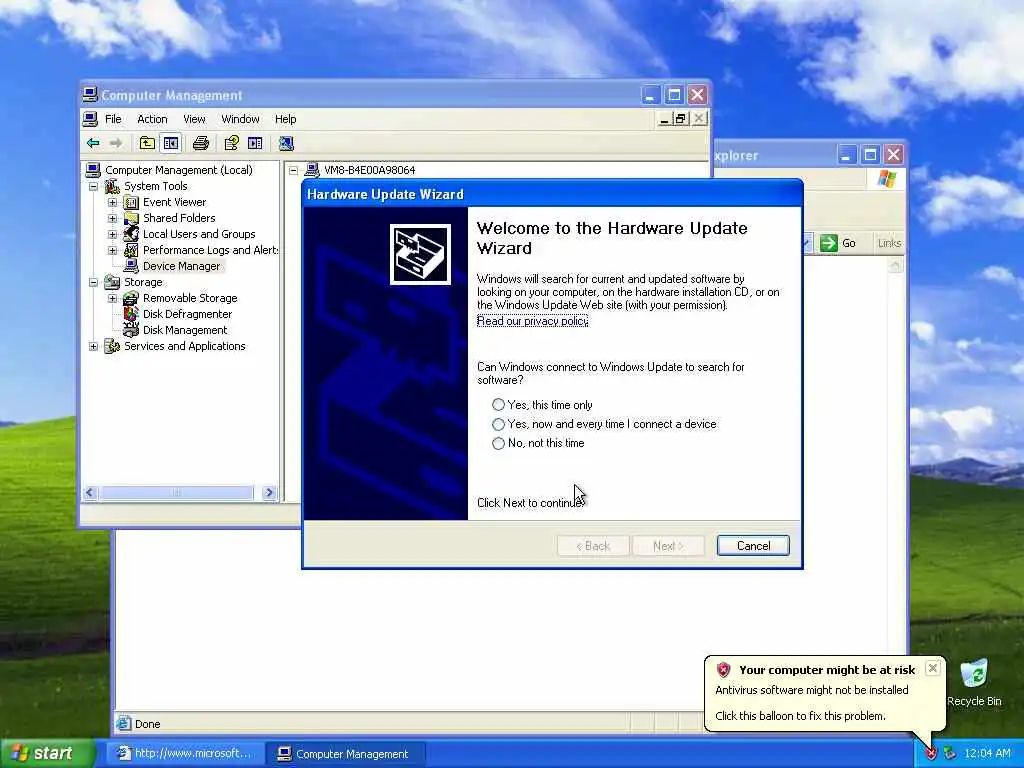The image size is (1024, 768).
Task: Open the Properties help toolbar icon
Action: tap(231, 143)
